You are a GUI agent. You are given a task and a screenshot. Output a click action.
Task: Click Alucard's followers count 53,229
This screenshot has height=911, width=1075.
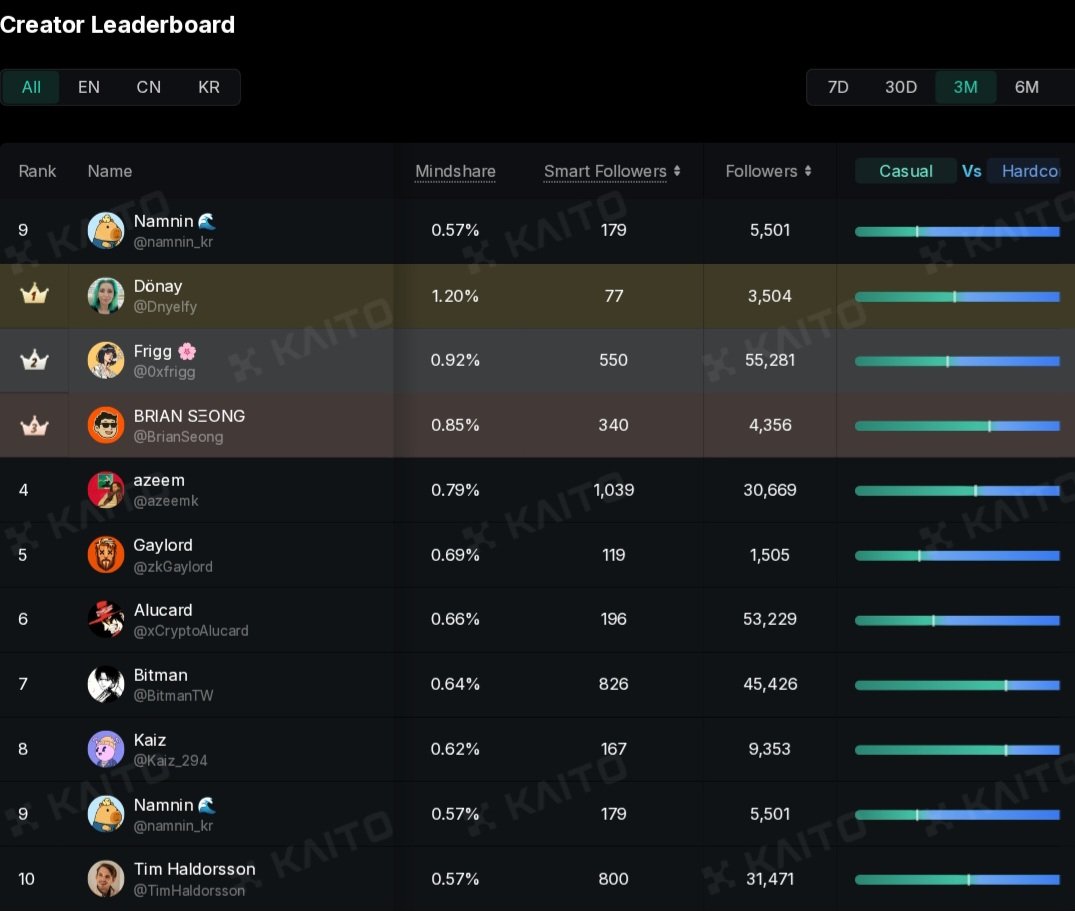click(770, 619)
